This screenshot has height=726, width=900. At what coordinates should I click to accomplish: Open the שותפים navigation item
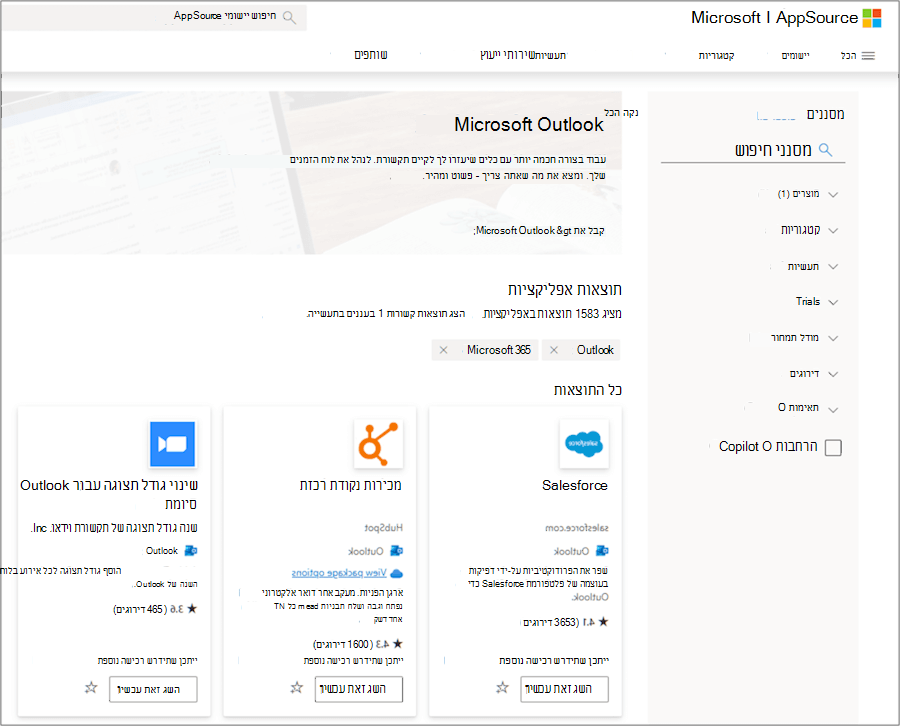[x=370, y=55]
